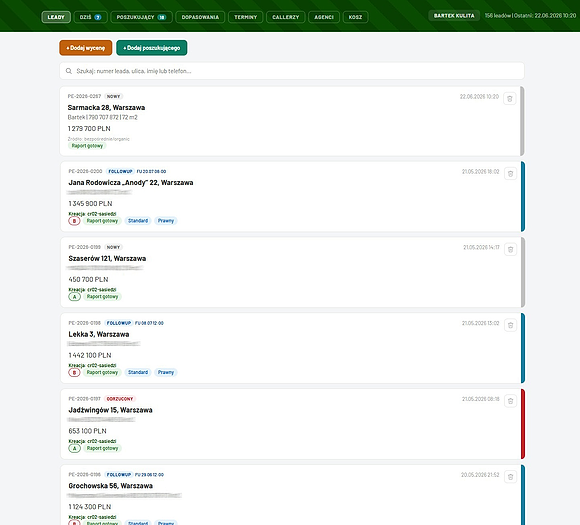Viewport: 580px width, 525px height.
Task: Click the magnifier icon in search bar
Action: pos(69,71)
